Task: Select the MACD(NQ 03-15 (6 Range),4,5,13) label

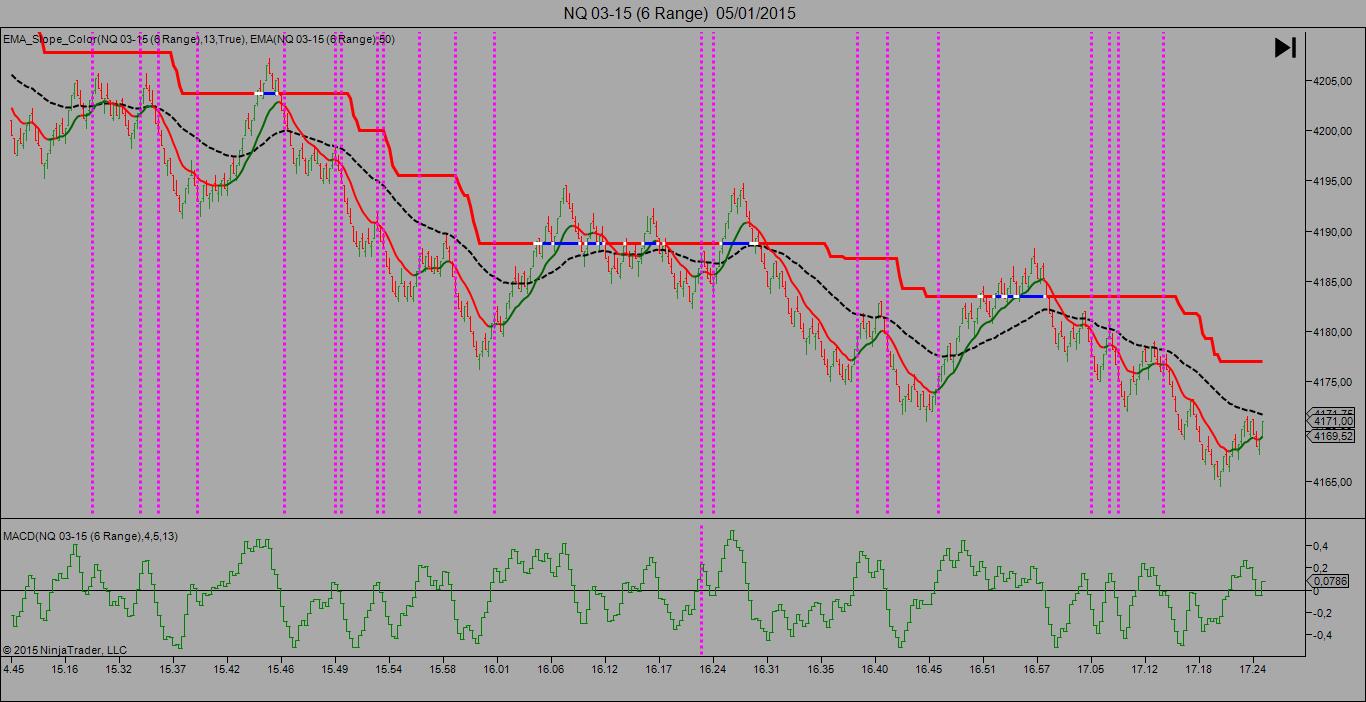Action: click(91, 537)
